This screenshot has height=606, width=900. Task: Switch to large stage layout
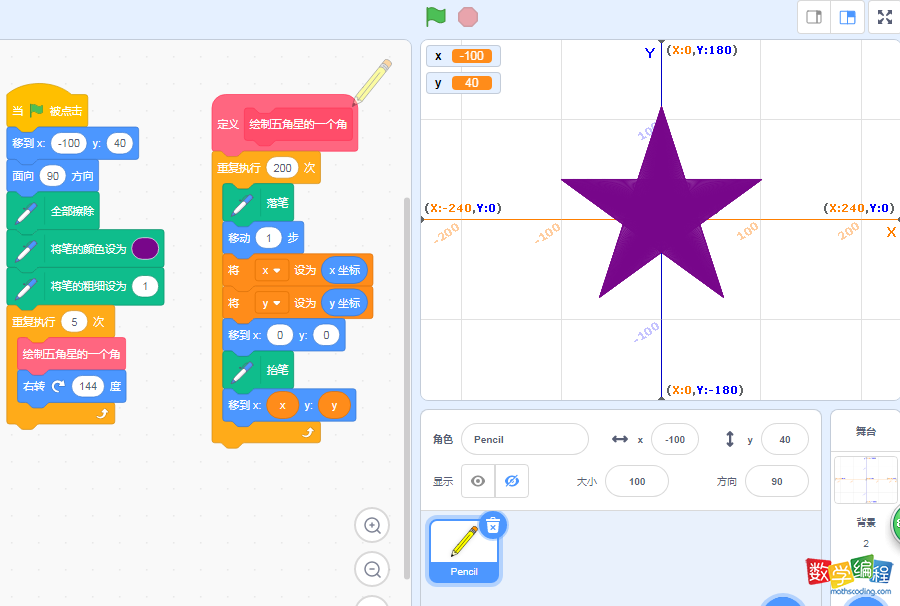pyautogui.click(x=847, y=17)
